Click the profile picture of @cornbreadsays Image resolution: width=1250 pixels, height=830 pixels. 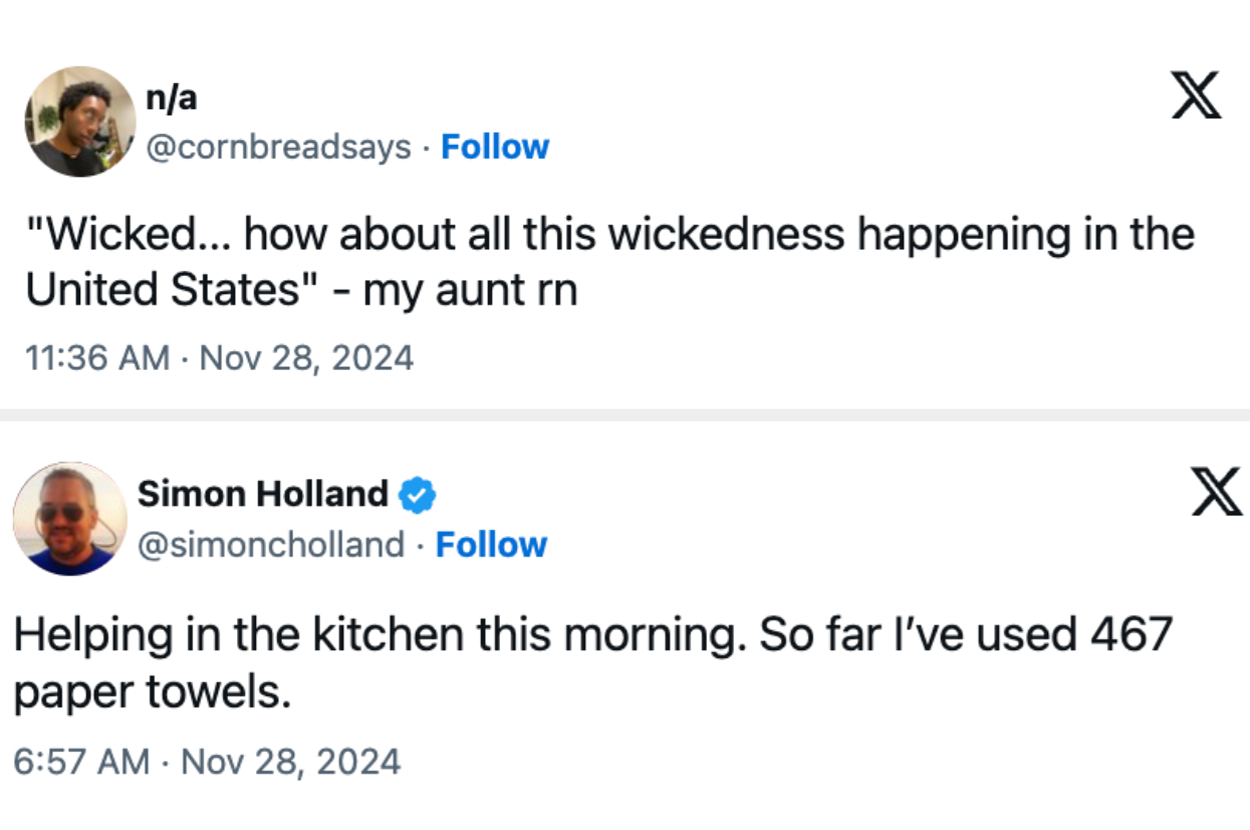tap(79, 120)
